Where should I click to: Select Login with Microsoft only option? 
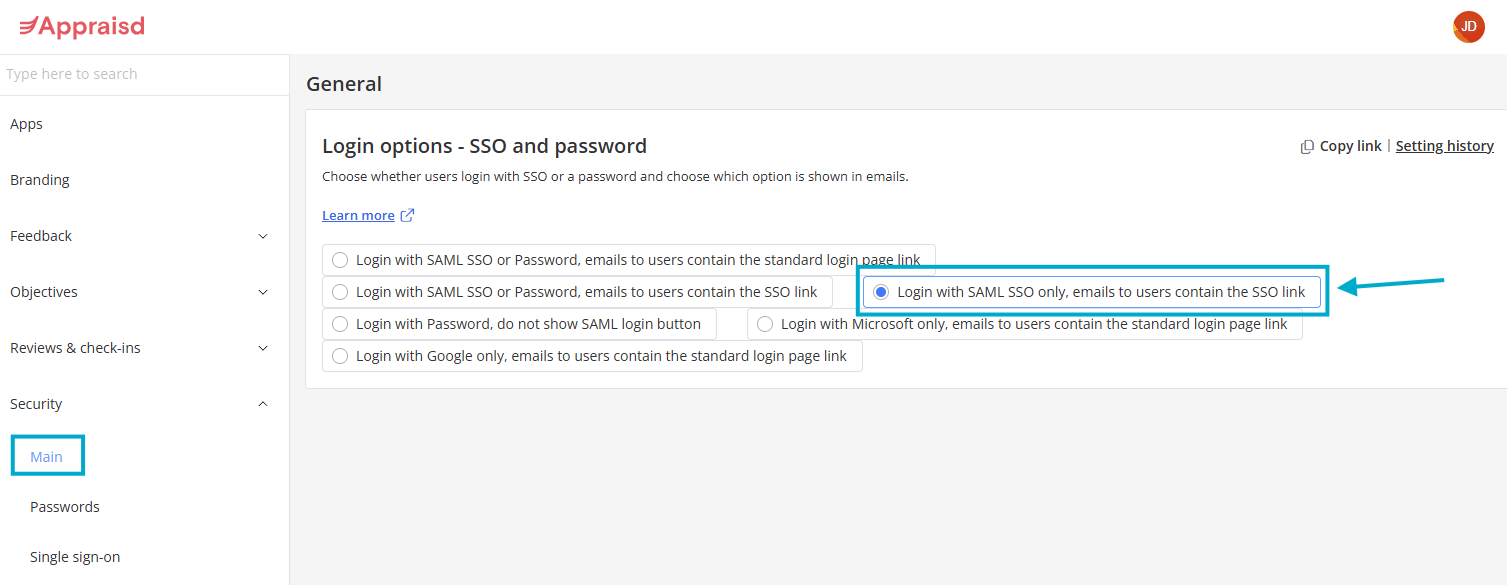(765, 324)
